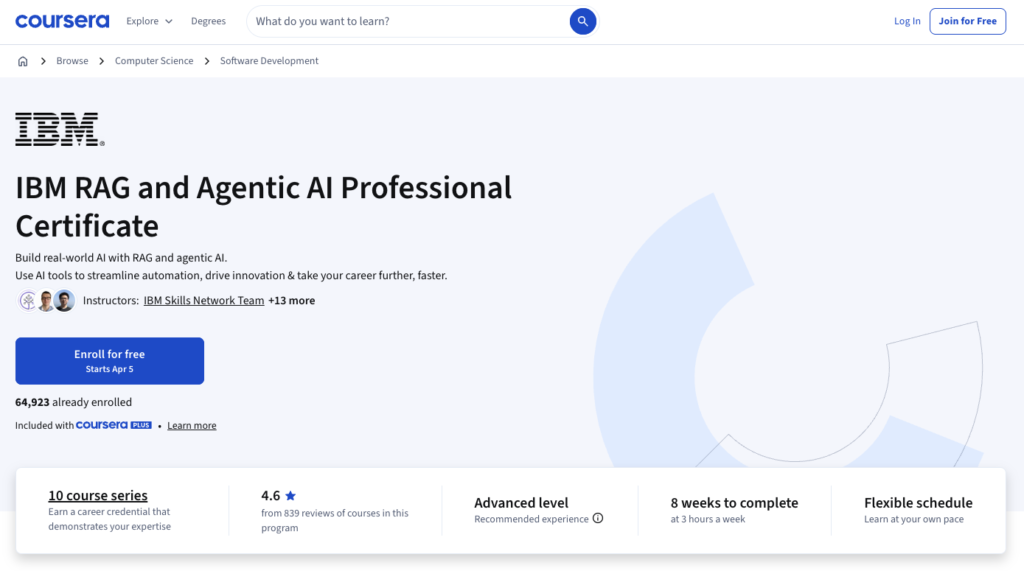This screenshot has height=571, width=1024.
Task: Open the Computer Science breadcrumb
Action: click(x=154, y=61)
